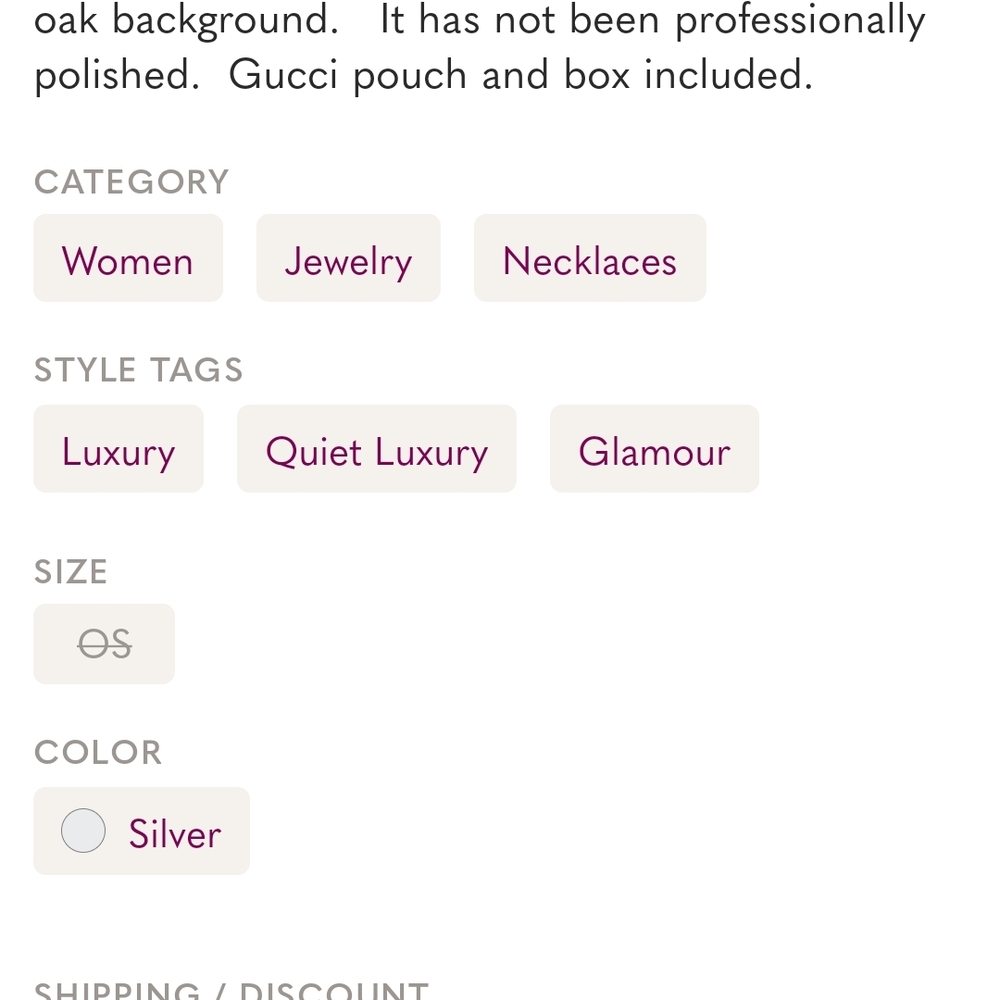Click the COLOR section heading
Image resolution: width=1000 pixels, height=1000 pixels.
tap(98, 752)
